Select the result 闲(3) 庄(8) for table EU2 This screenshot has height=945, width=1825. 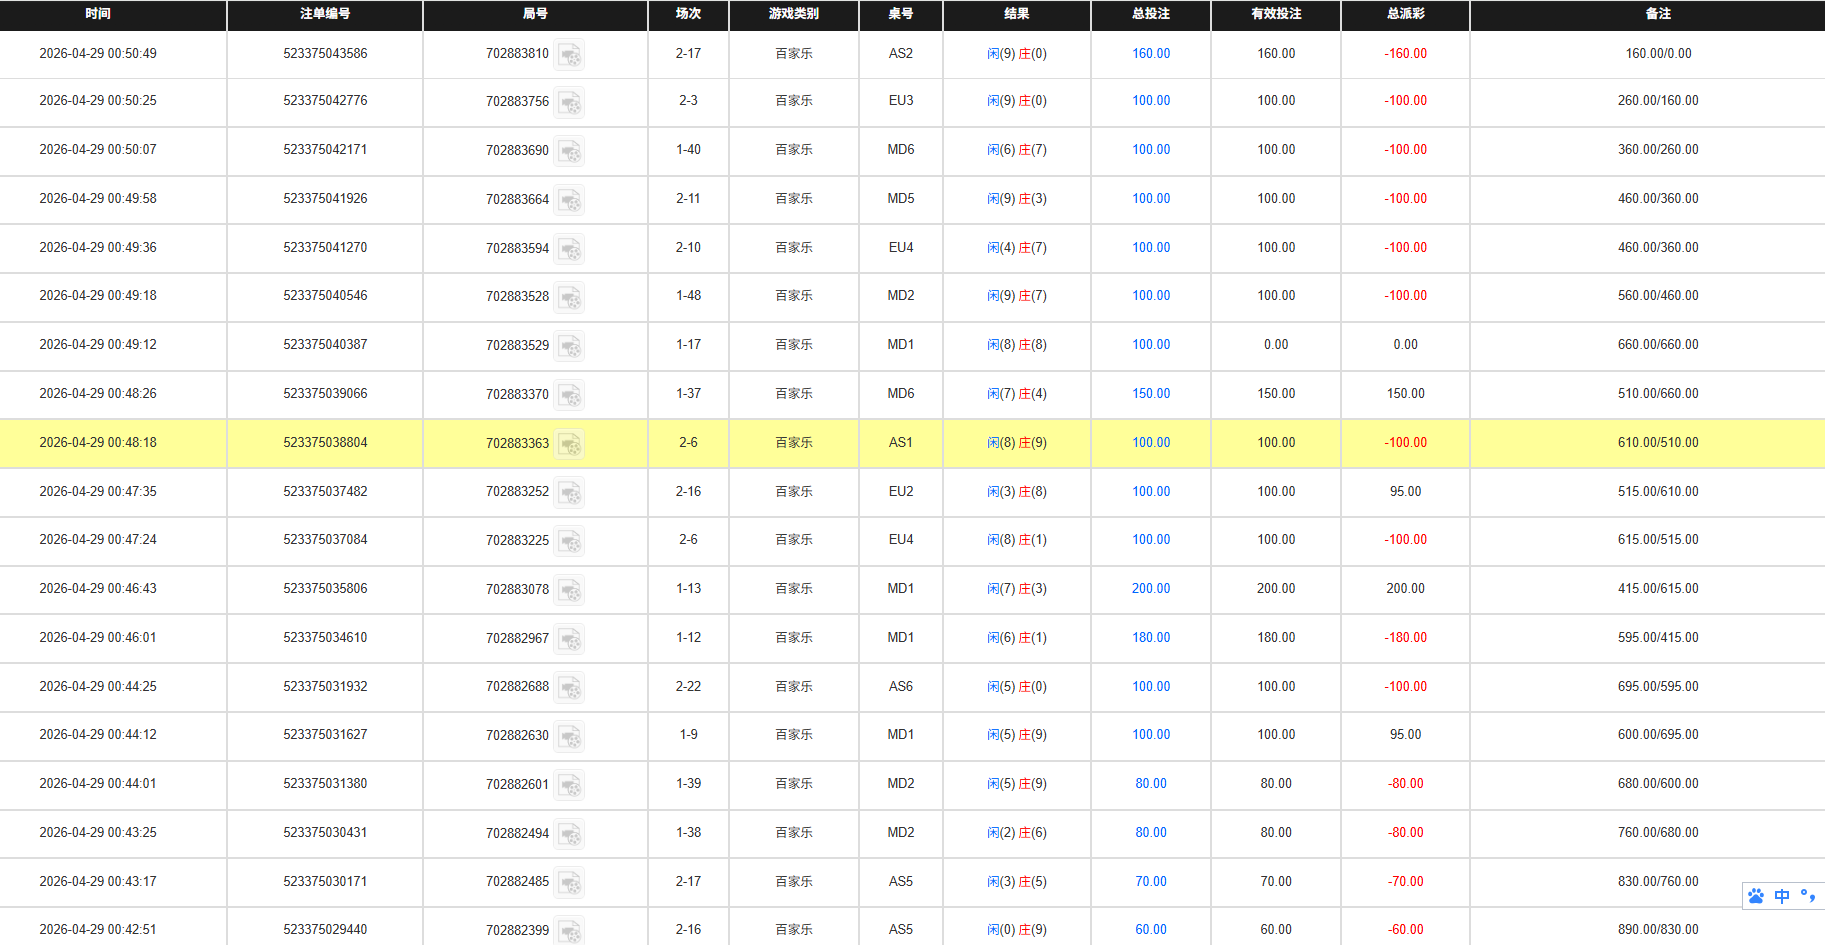tap(1016, 492)
